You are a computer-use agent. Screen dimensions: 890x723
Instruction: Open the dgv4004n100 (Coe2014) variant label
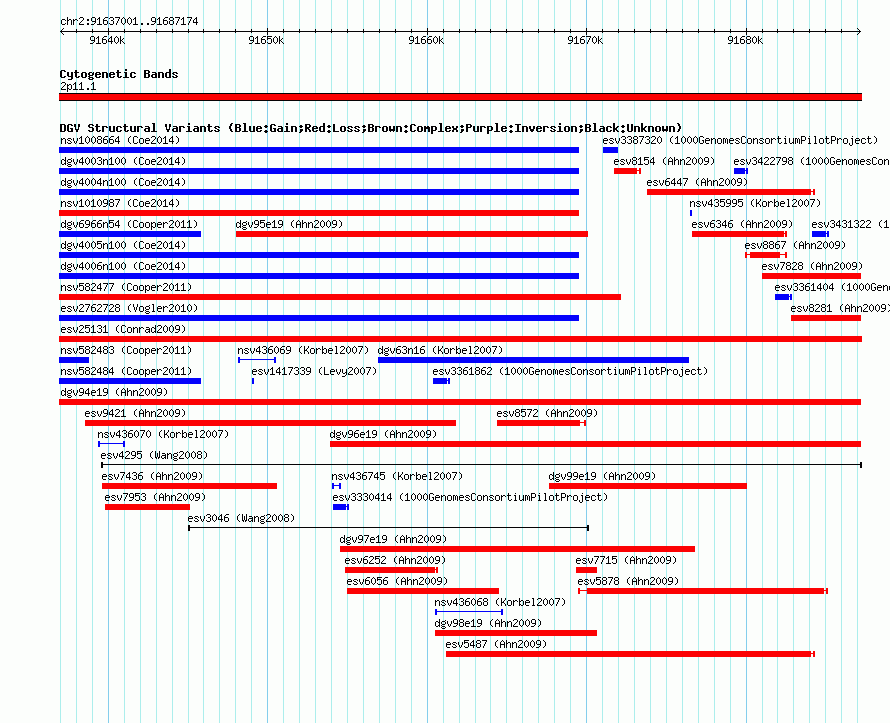[x=123, y=182]
